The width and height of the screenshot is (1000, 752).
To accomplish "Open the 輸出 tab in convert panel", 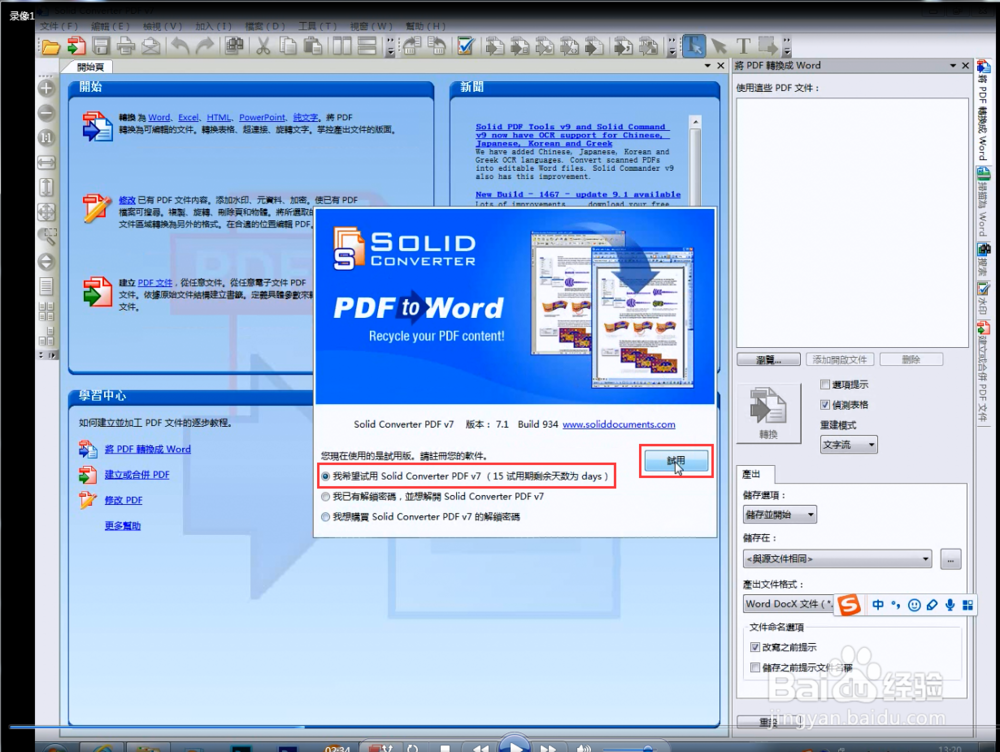I will pos(752,475).
